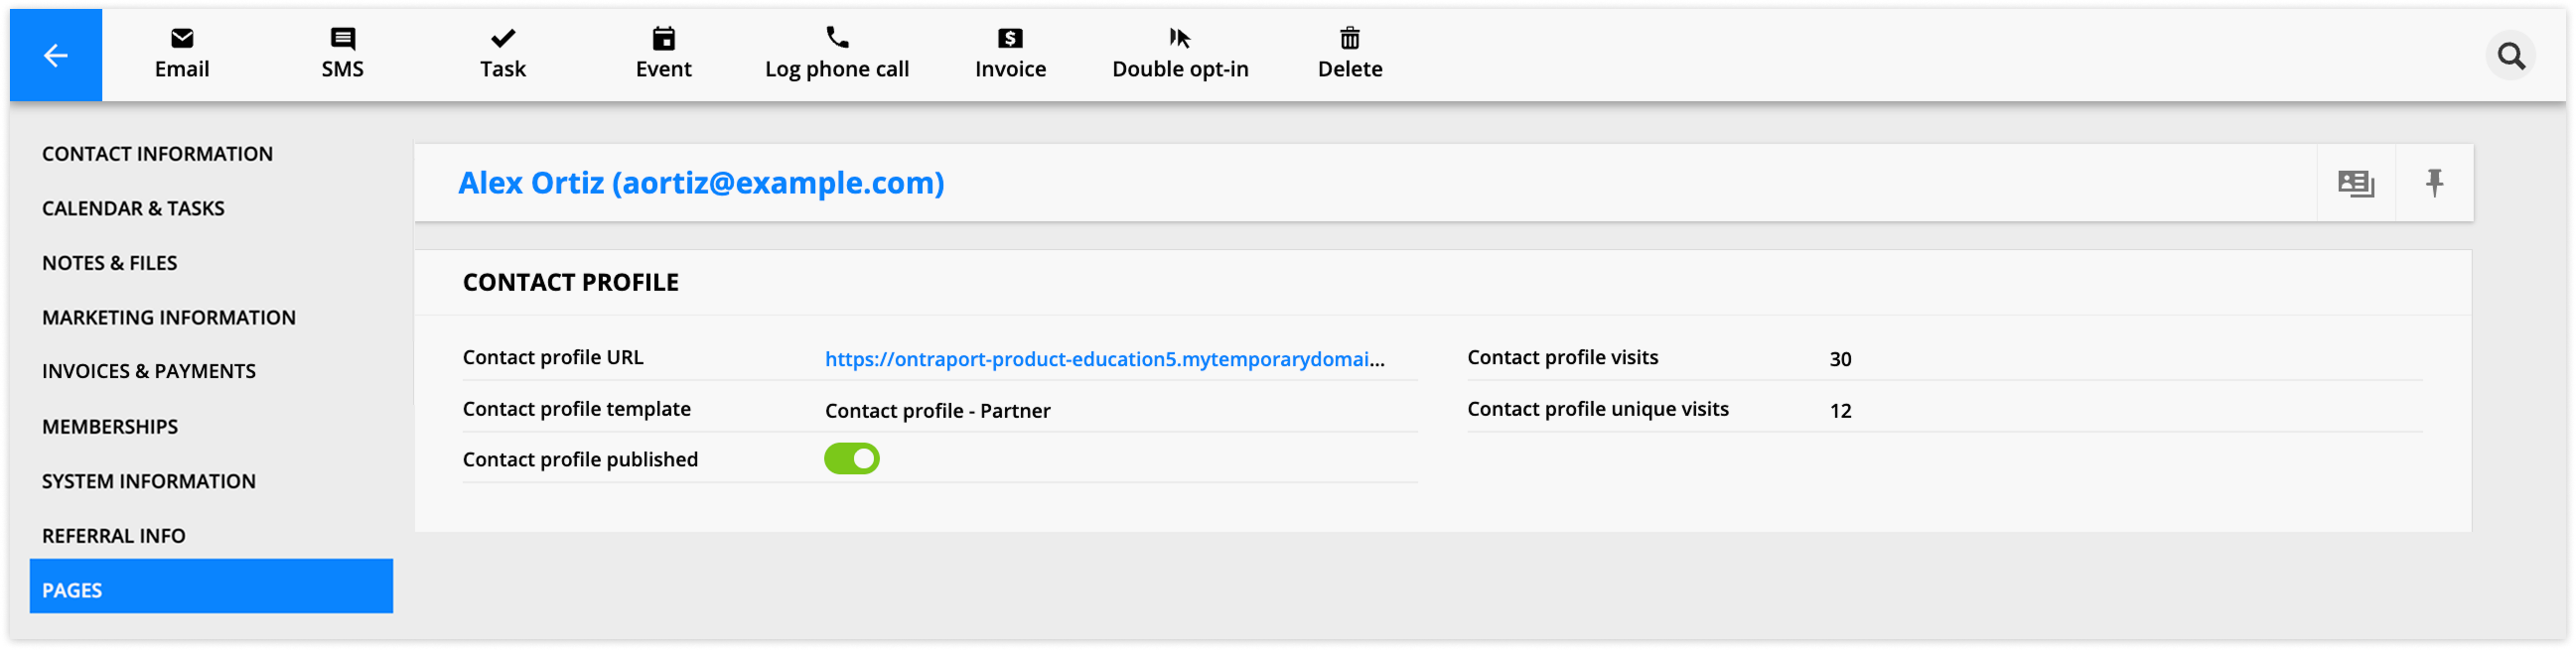This screenshot has height=650, width=2576.
Task: Switch to Calendar & Tasks section
Action: point(133,208)
